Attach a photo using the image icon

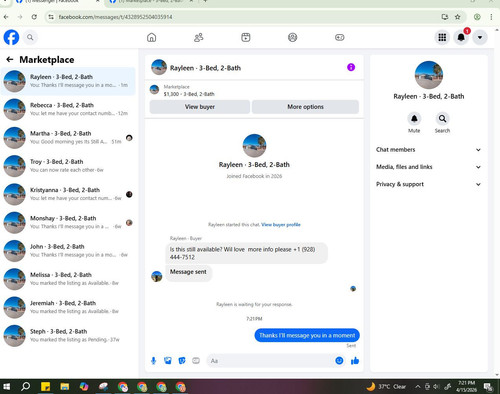(168, 361)
